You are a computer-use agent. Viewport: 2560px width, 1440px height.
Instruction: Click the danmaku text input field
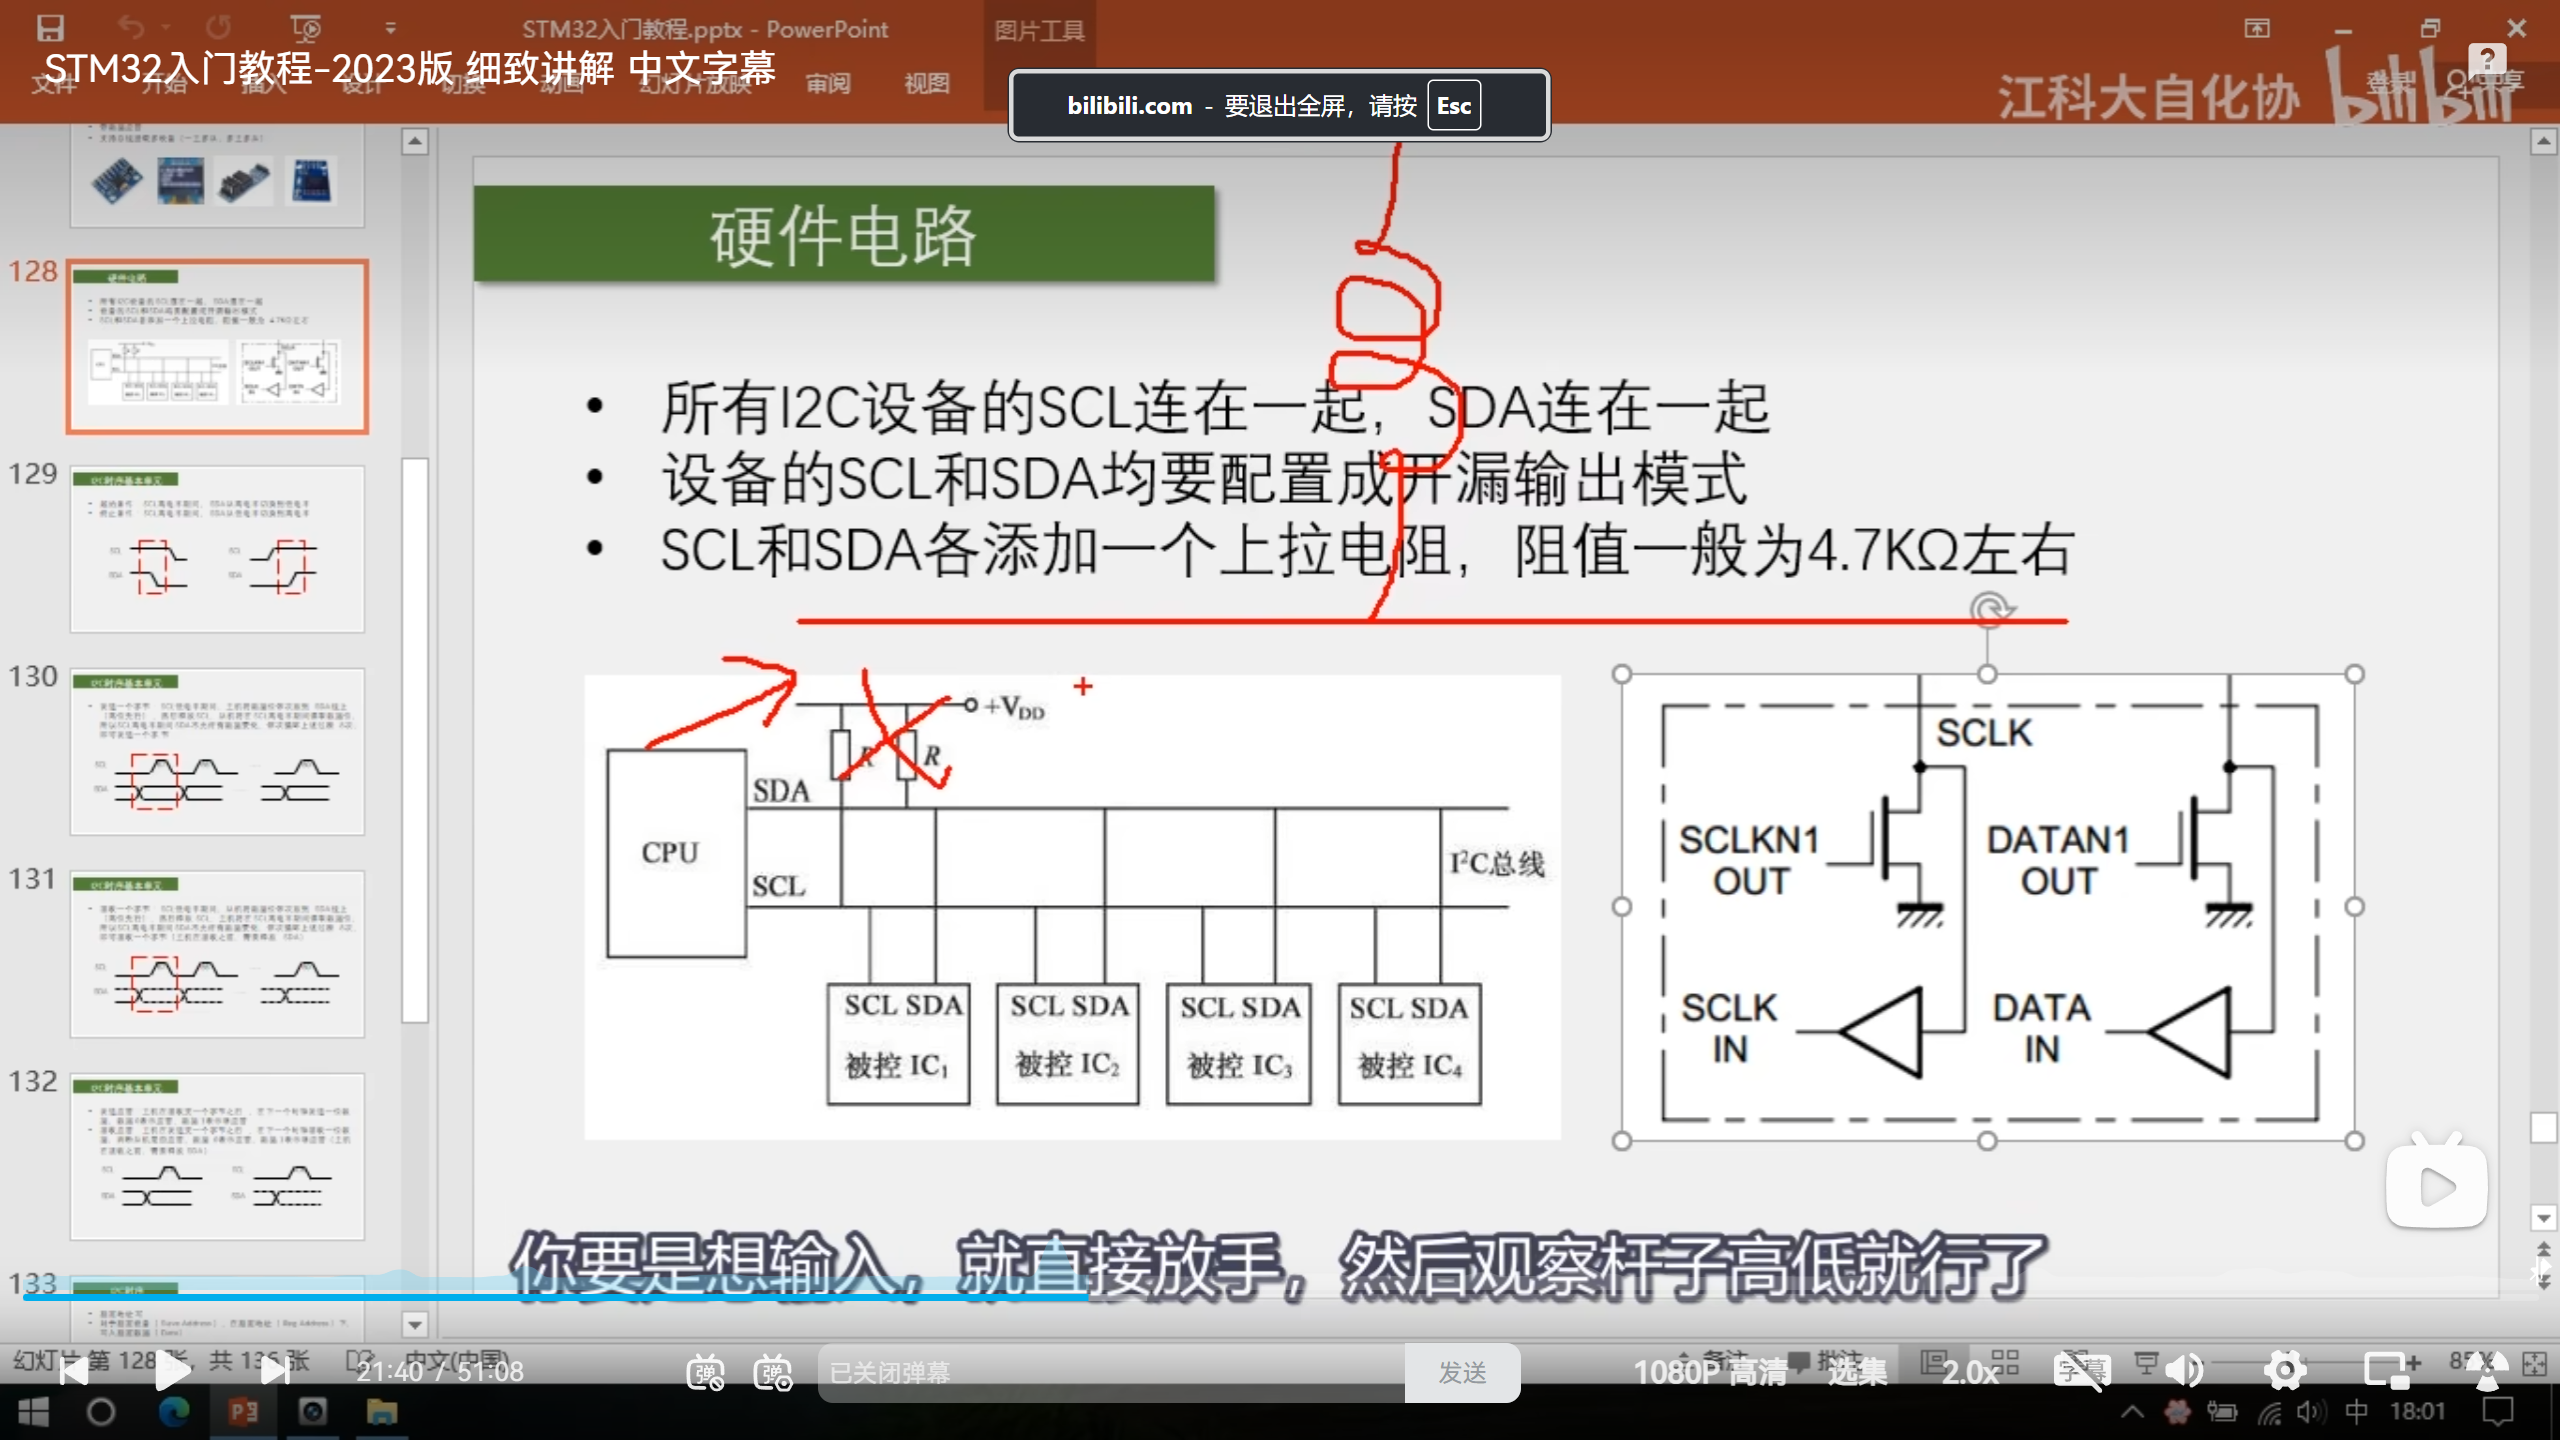(1110, 1373)
